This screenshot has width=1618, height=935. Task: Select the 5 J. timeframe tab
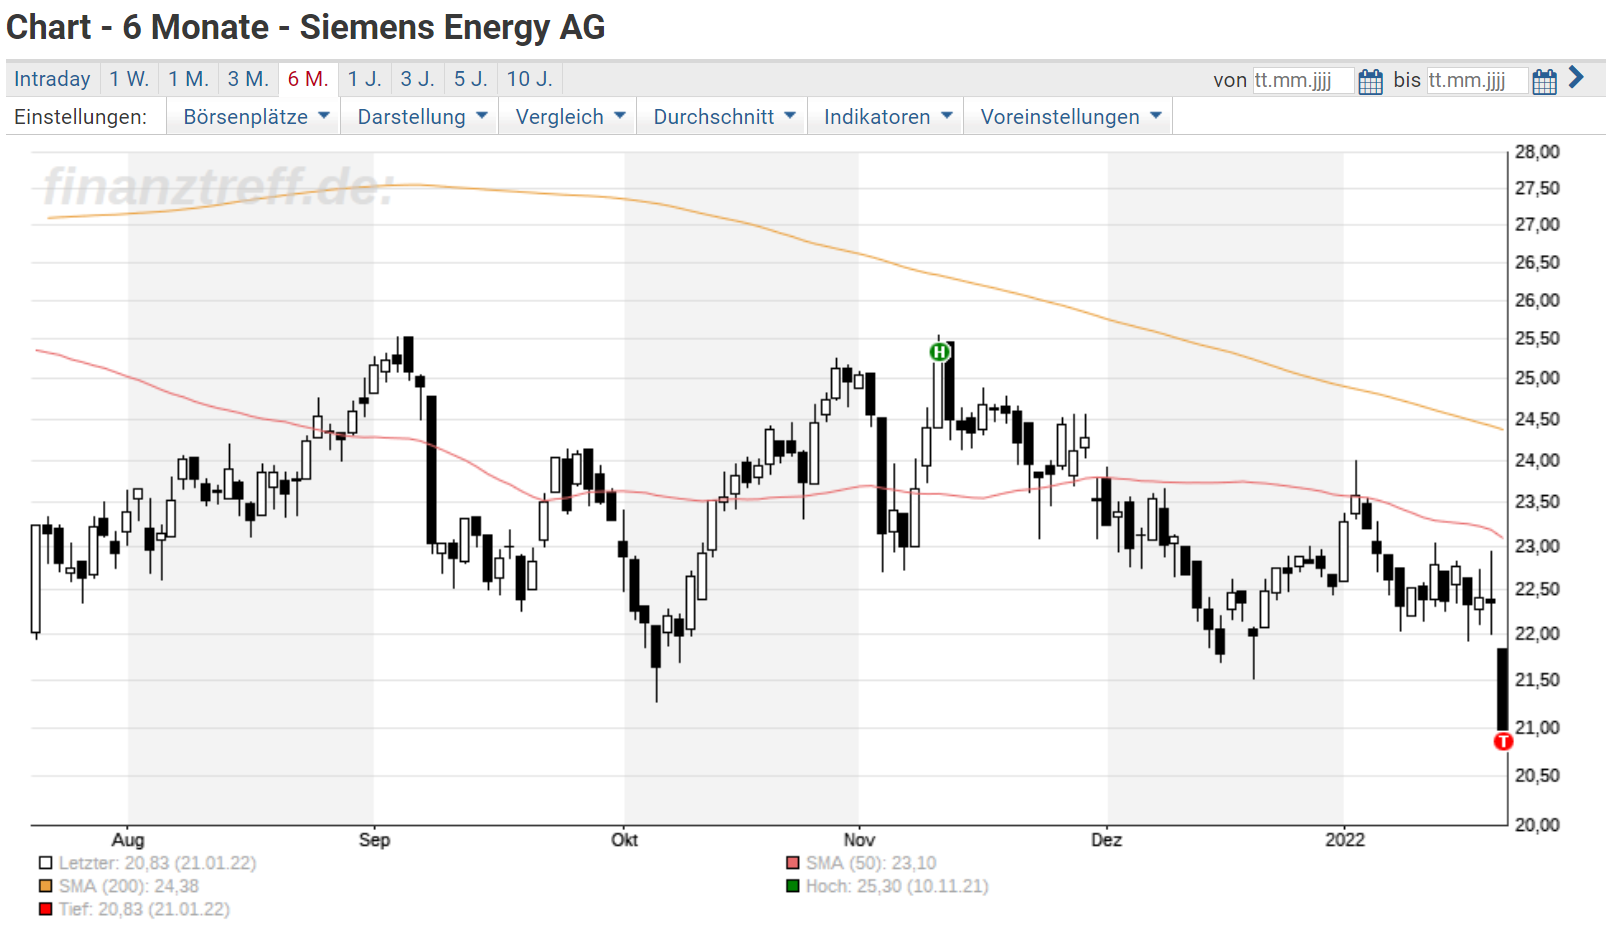[470, 79]
